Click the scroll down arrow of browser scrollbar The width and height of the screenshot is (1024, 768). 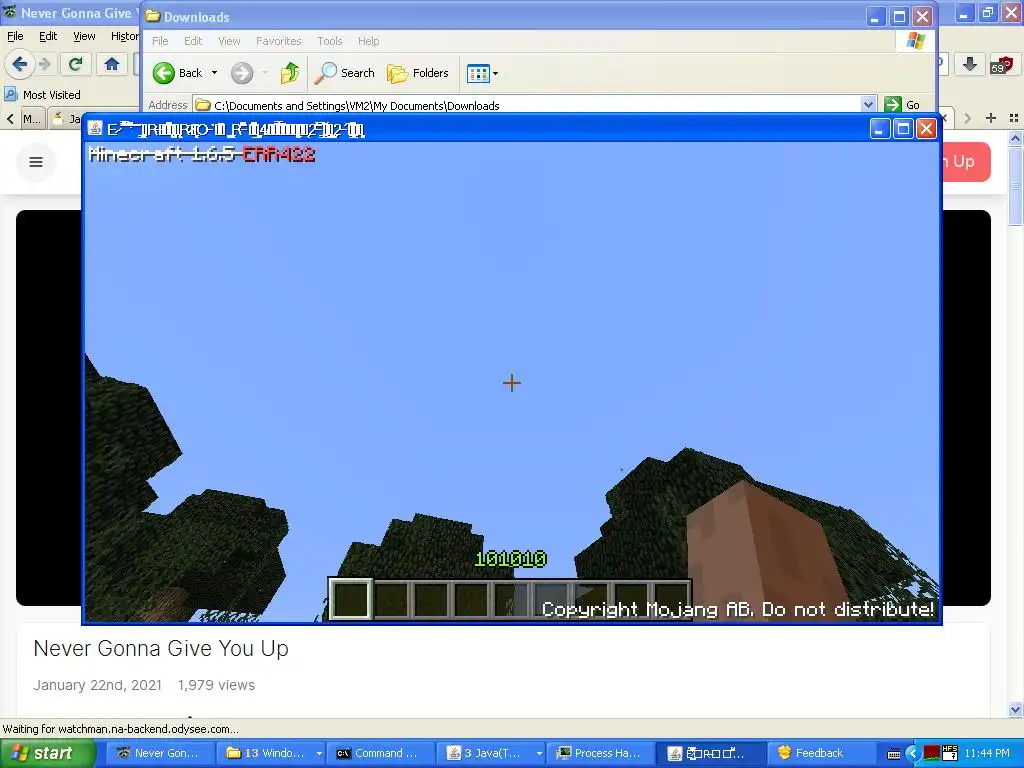(x=1016, y=709)
